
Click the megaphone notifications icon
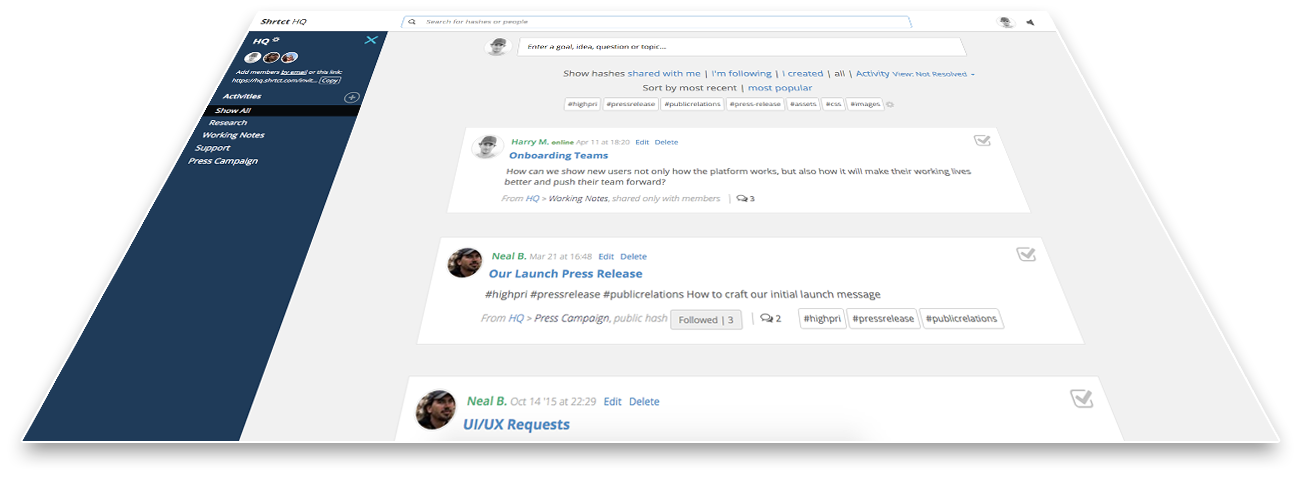pos(1030,21)
